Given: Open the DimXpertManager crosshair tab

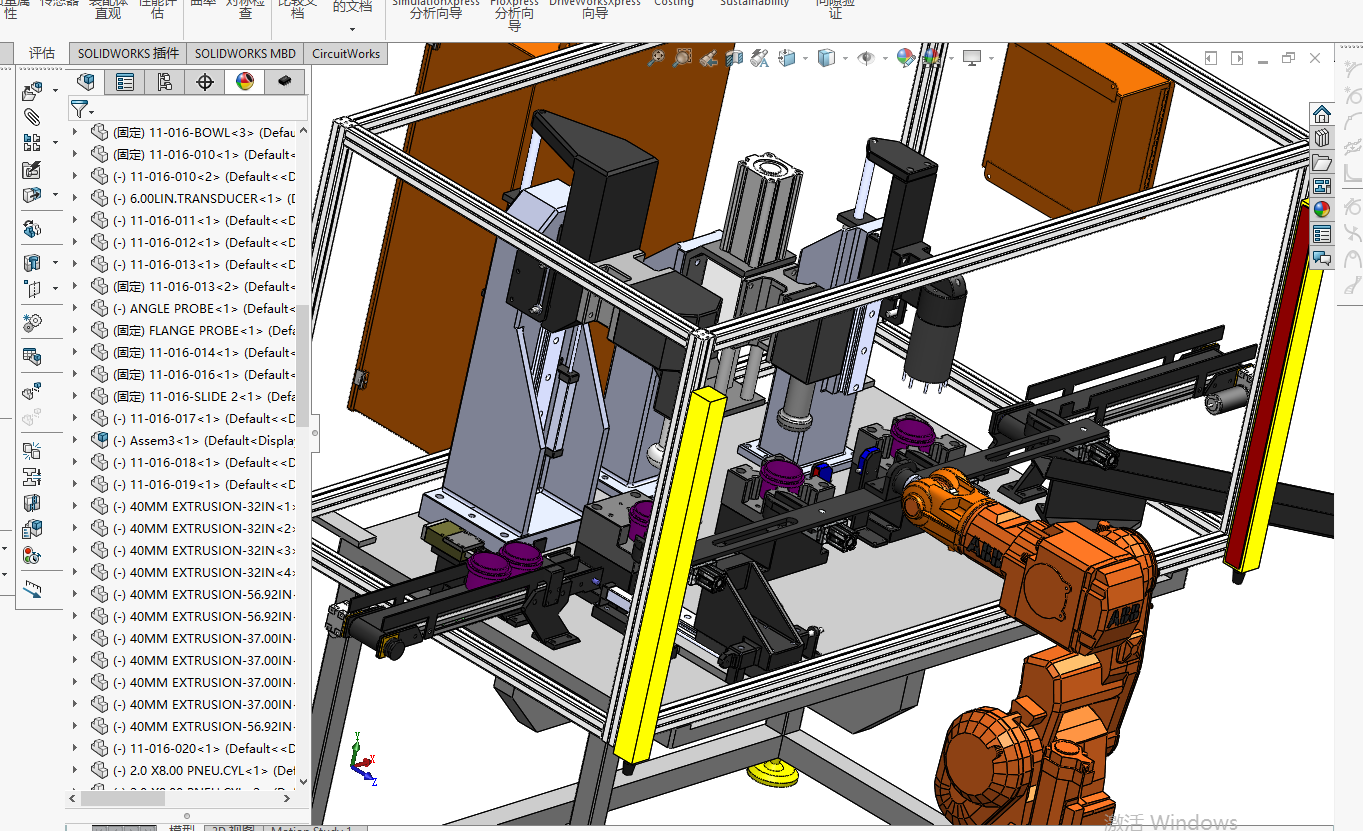Looking at the screenshot, I should click(x=205, y=82).
